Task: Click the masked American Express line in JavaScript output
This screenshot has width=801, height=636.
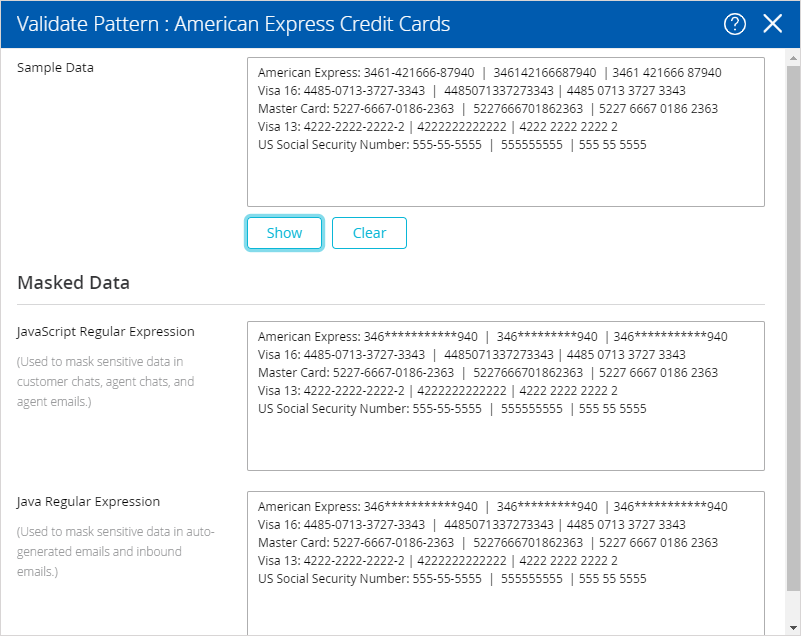Action: (x=492, y=337)
